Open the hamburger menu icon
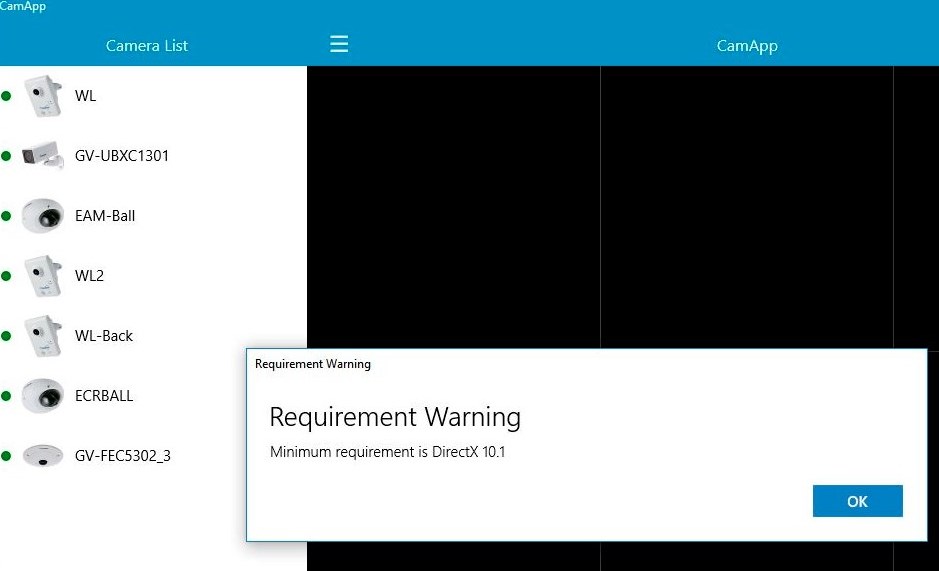This screenshot has width=939, height=571. coord(339,44)
